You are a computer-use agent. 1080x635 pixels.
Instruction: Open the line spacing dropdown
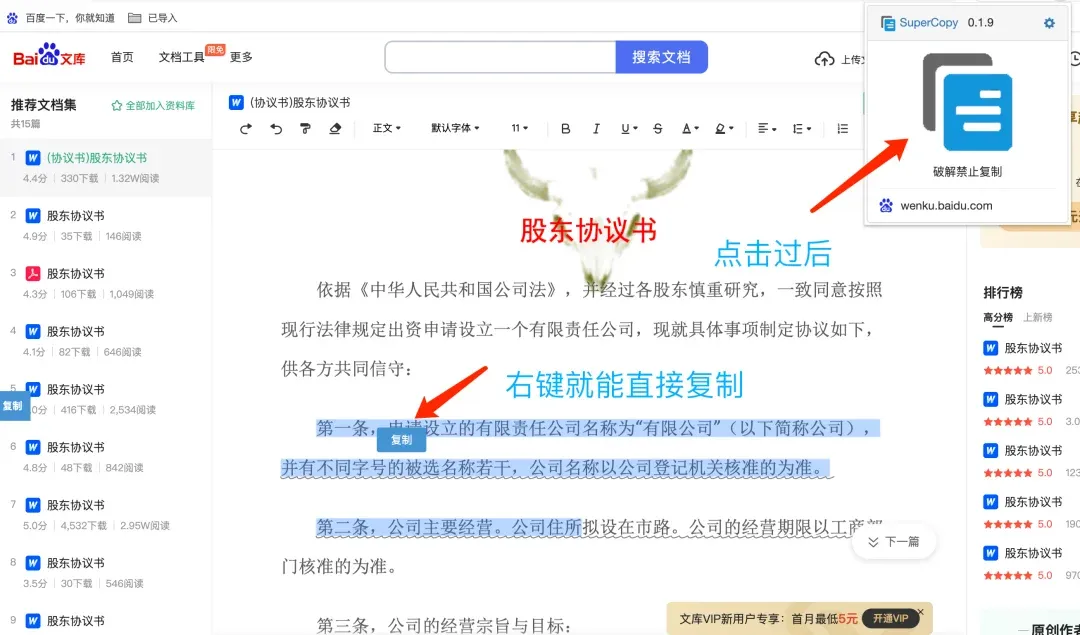click(x=802, y=129)
